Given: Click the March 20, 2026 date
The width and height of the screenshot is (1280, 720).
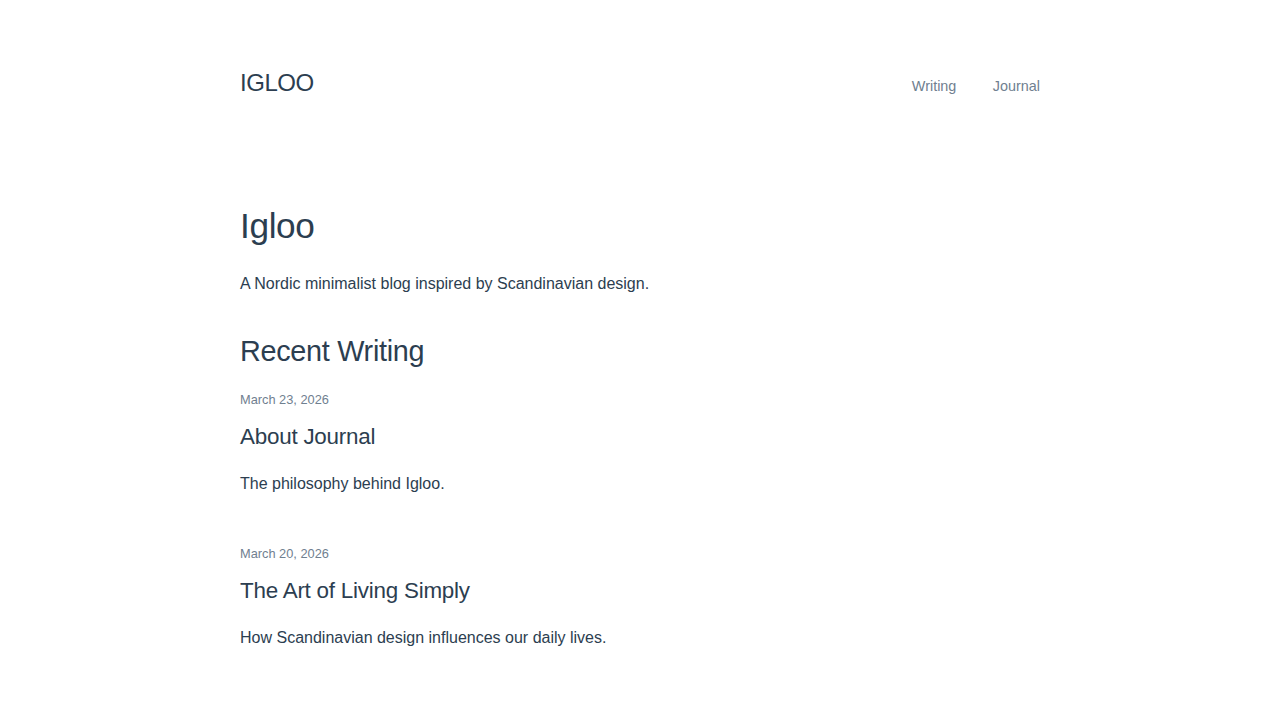Looking at the screenshot, I should [284, 554].
